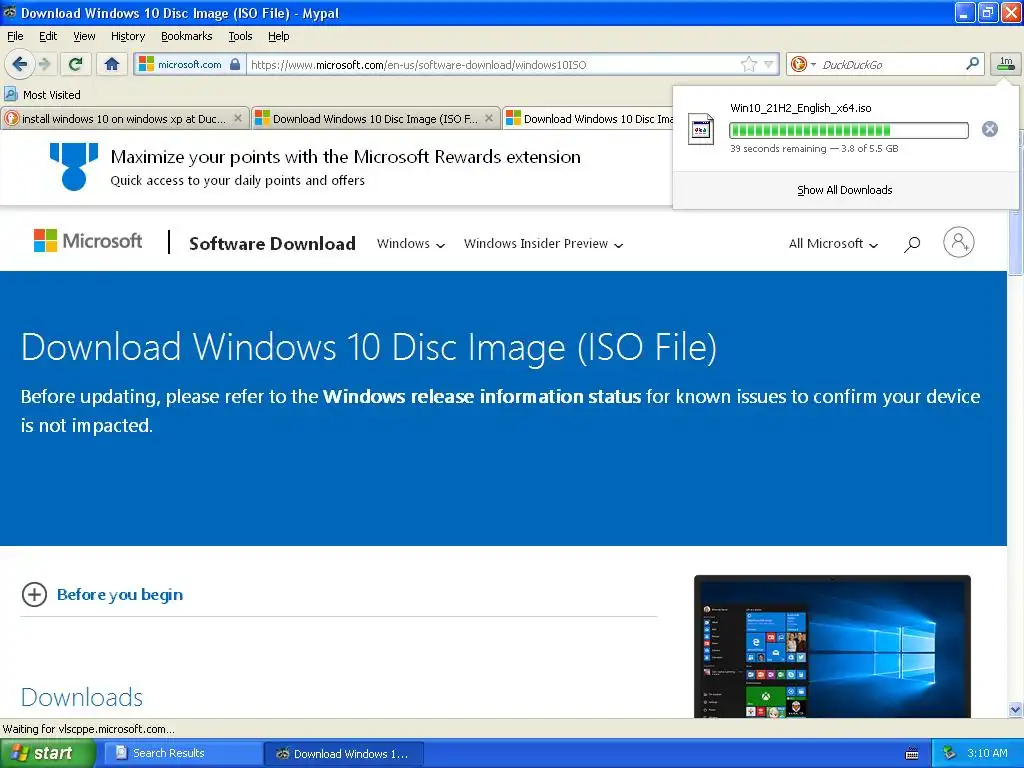
Task: Click the scroll down arrow on scrollbar
Action: (x=1015, y=709)
